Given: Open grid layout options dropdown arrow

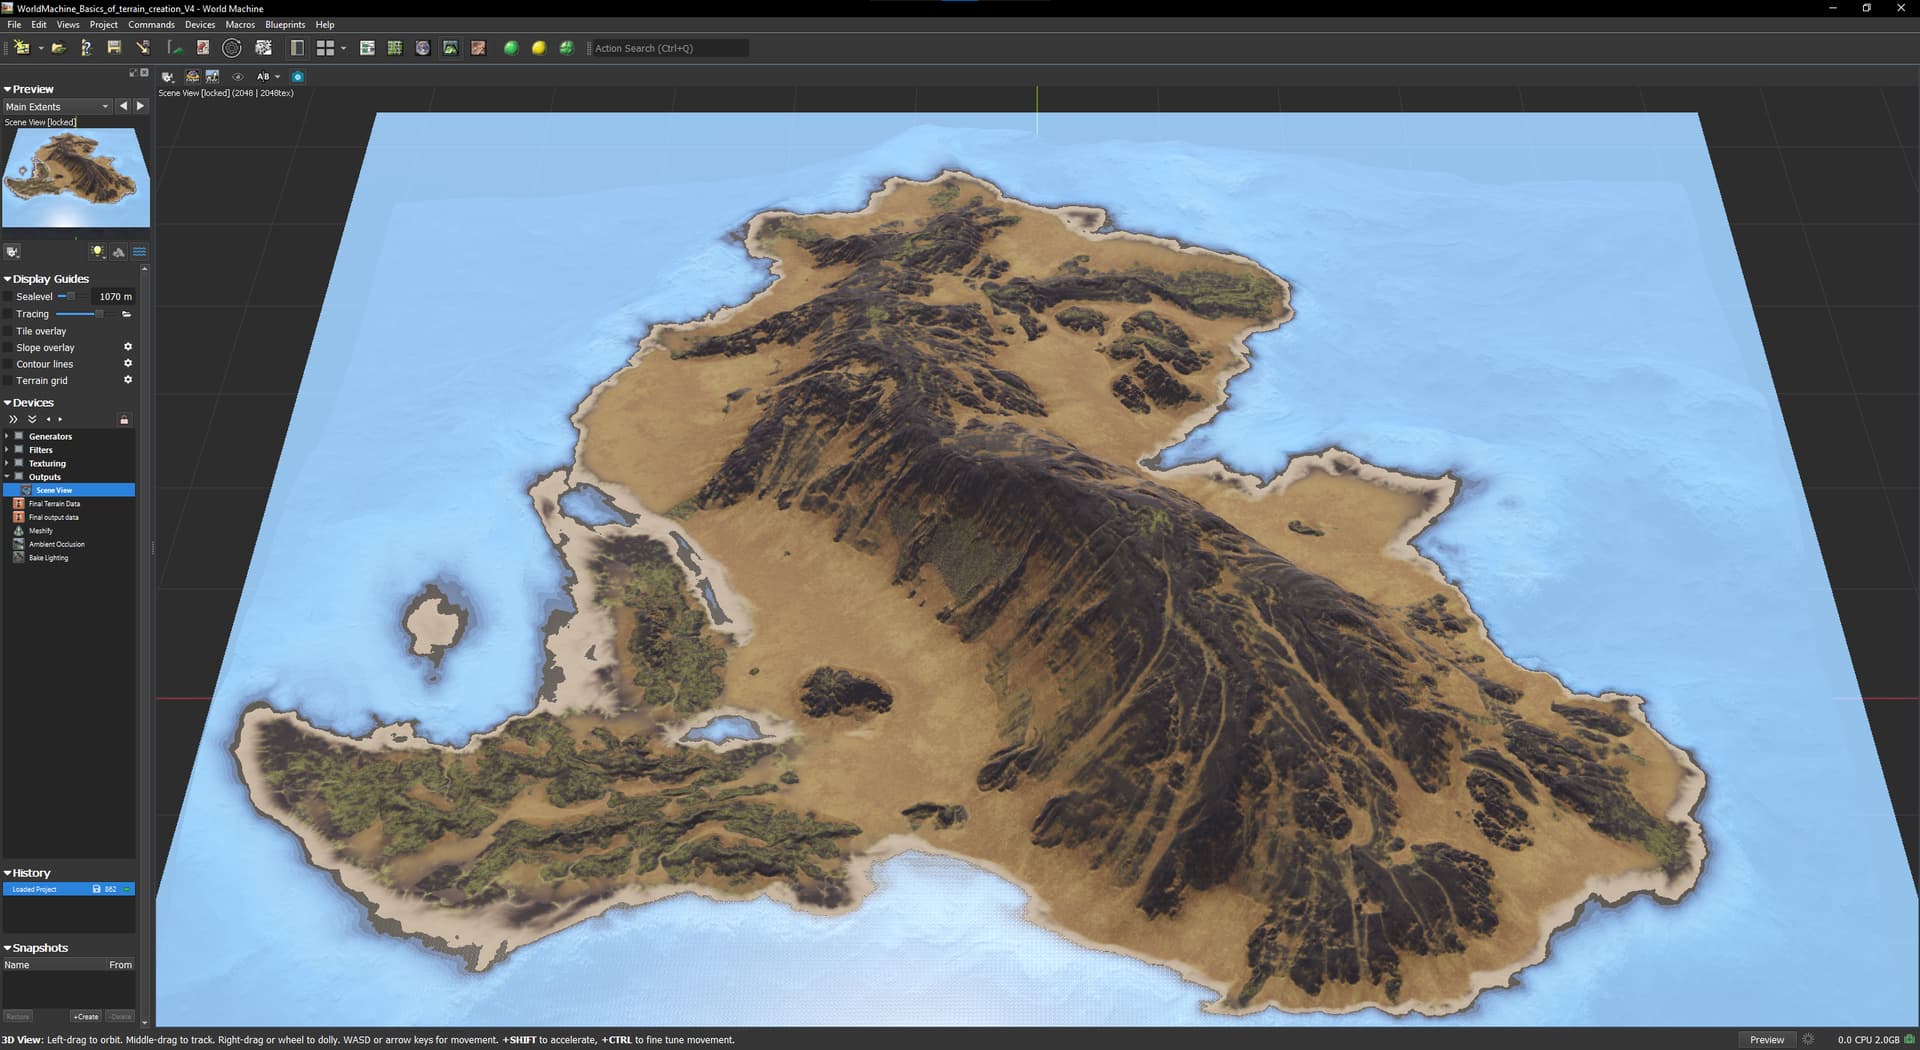Looking at the screenshot, I should (343, 48).
